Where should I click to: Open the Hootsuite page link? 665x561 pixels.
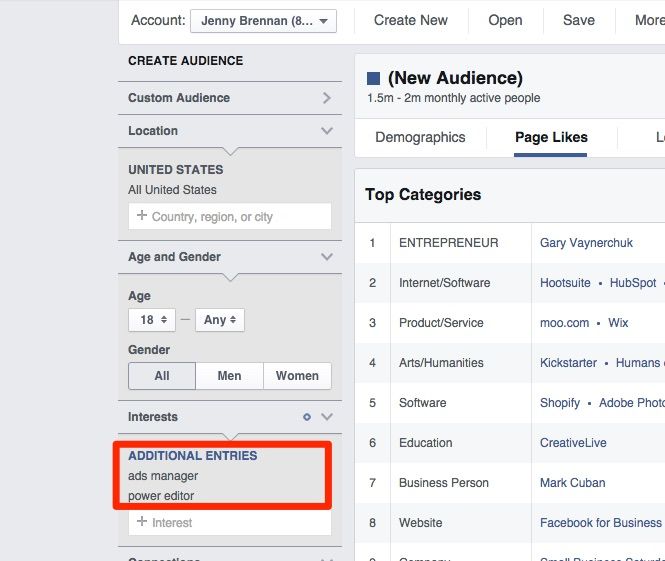(x=565, y=283)
